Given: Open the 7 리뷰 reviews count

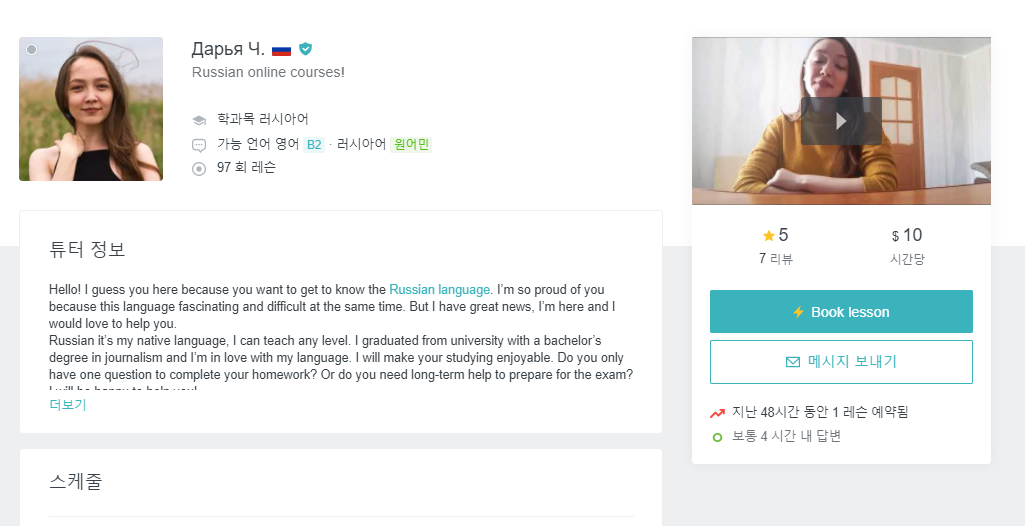Looking at the screenshot, I should (x=775, y=259).
